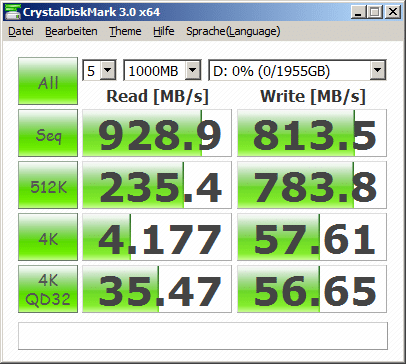
Task: Select the Seq write result 813.5
Action: [312, 133]
